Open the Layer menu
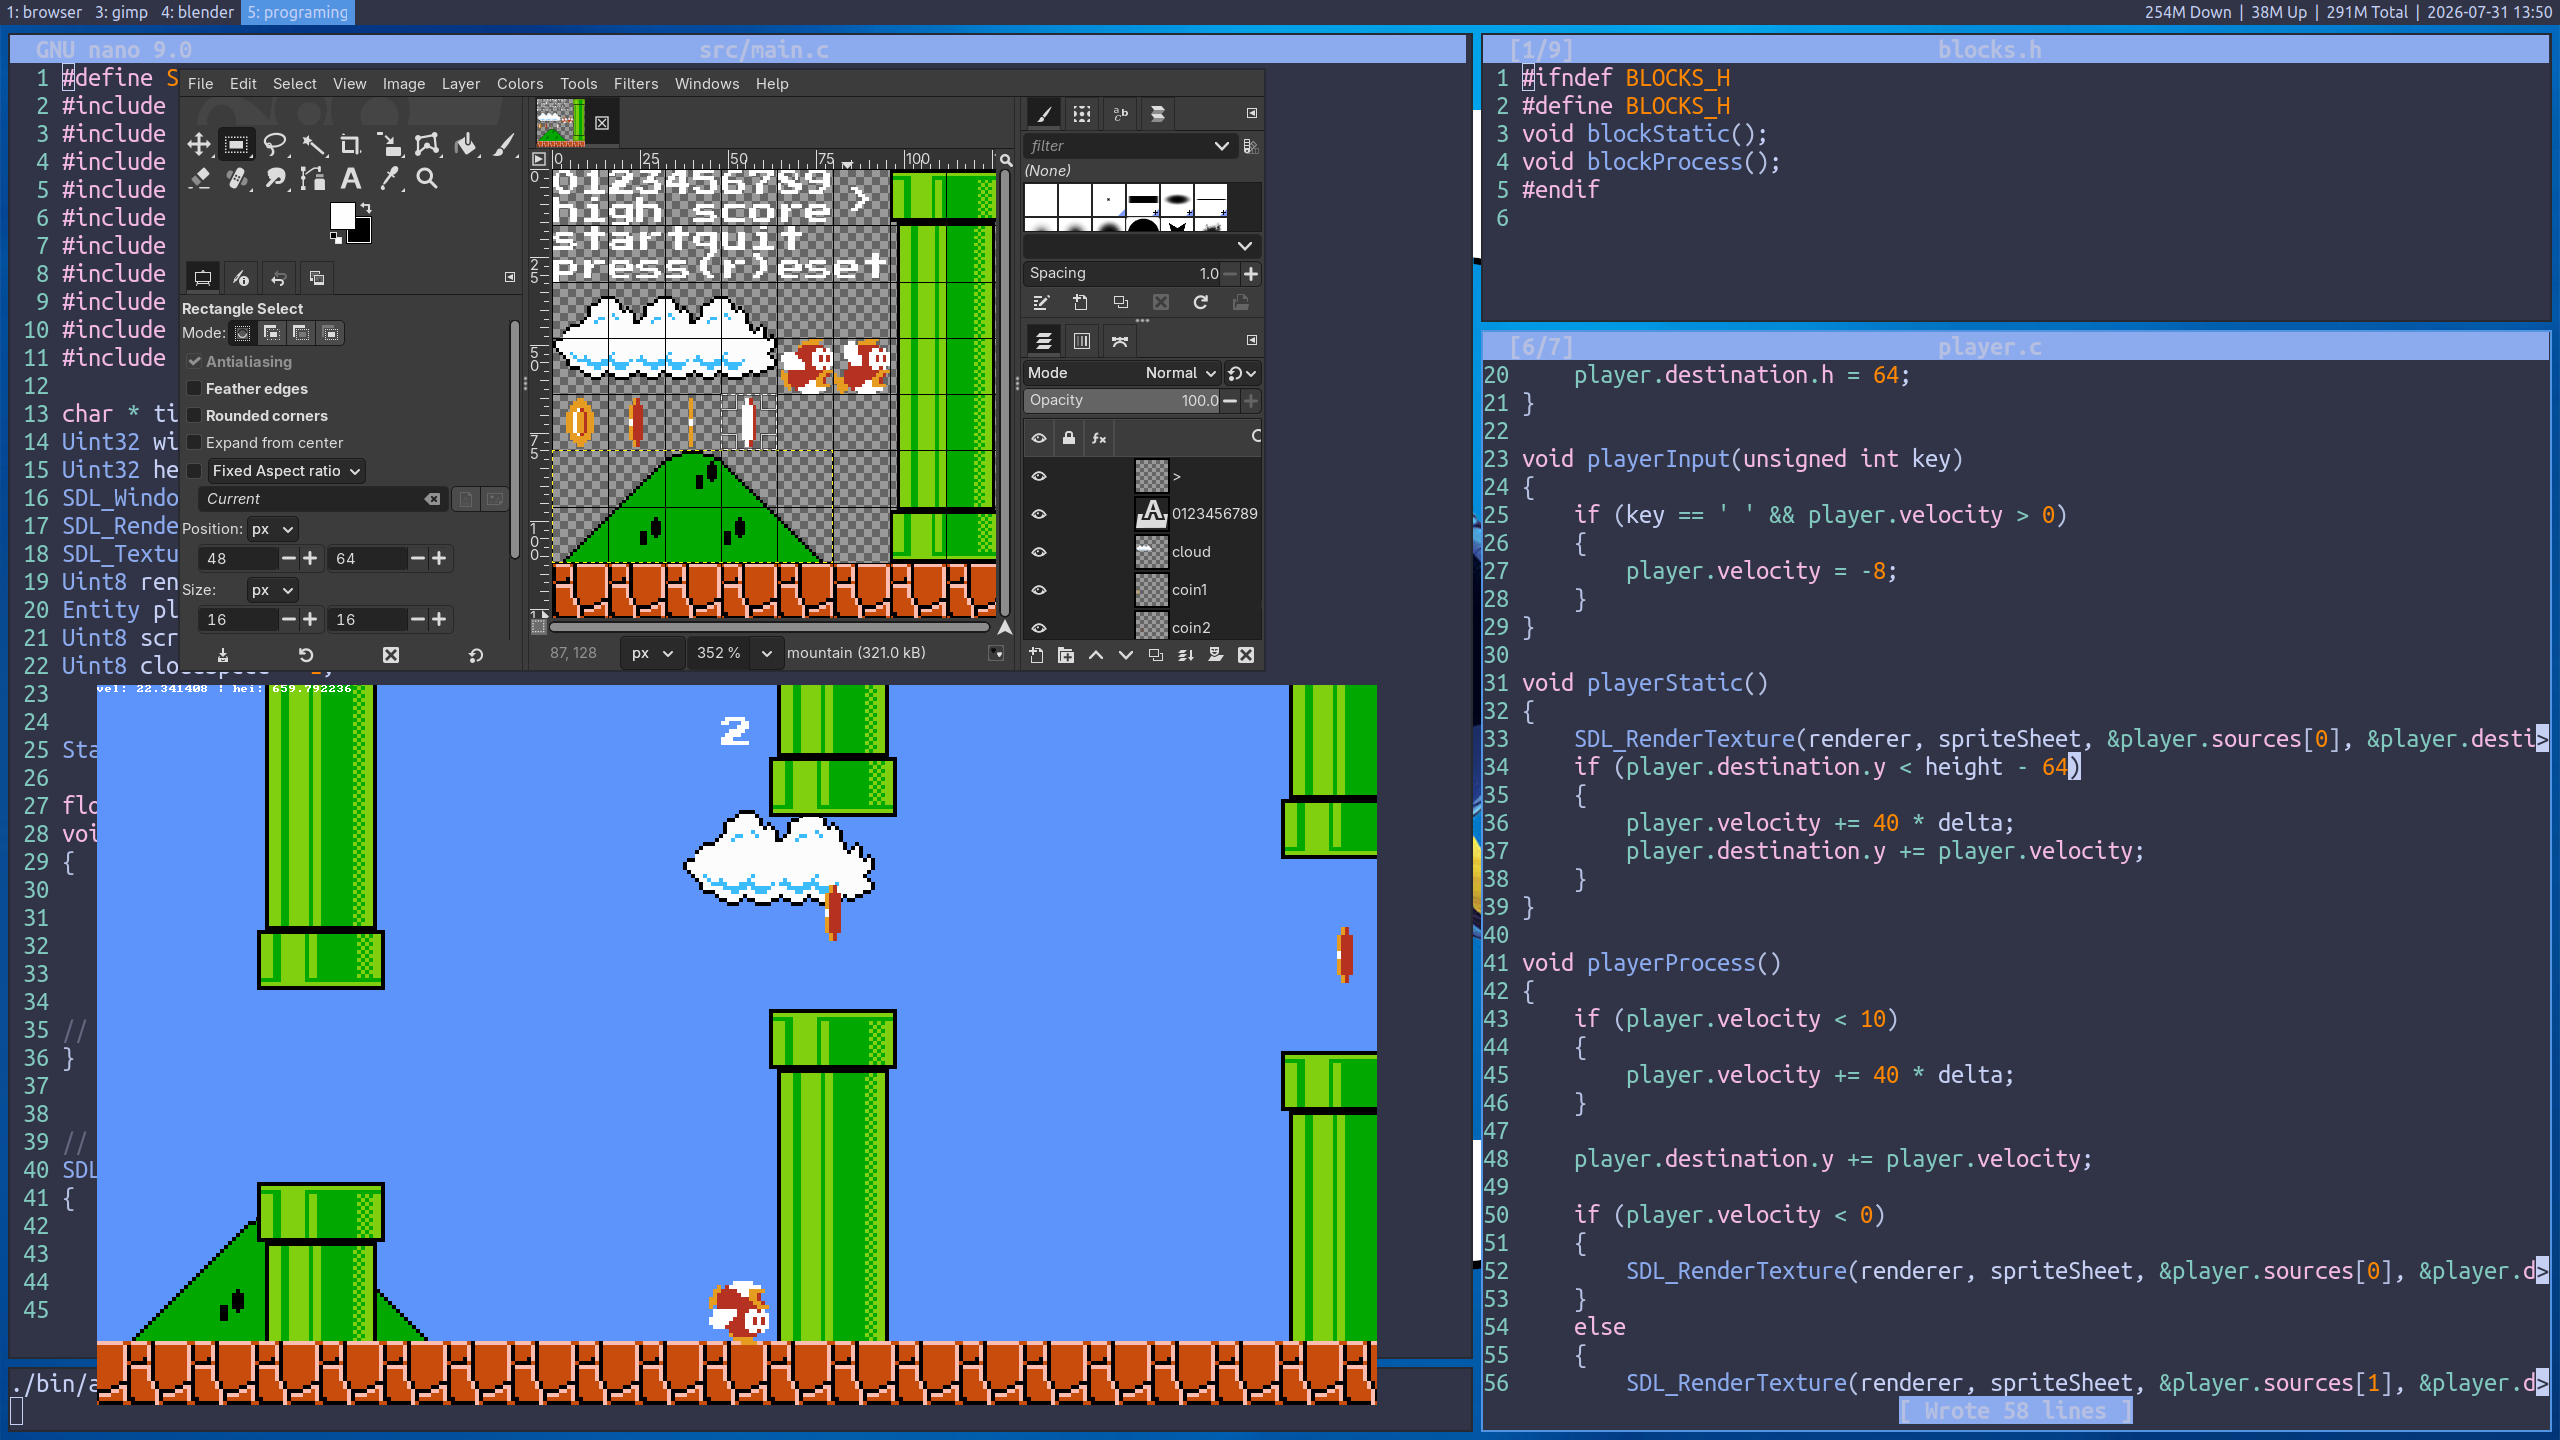The width and height of the screenshot is (2560, 1440). (x=461, y=84)
